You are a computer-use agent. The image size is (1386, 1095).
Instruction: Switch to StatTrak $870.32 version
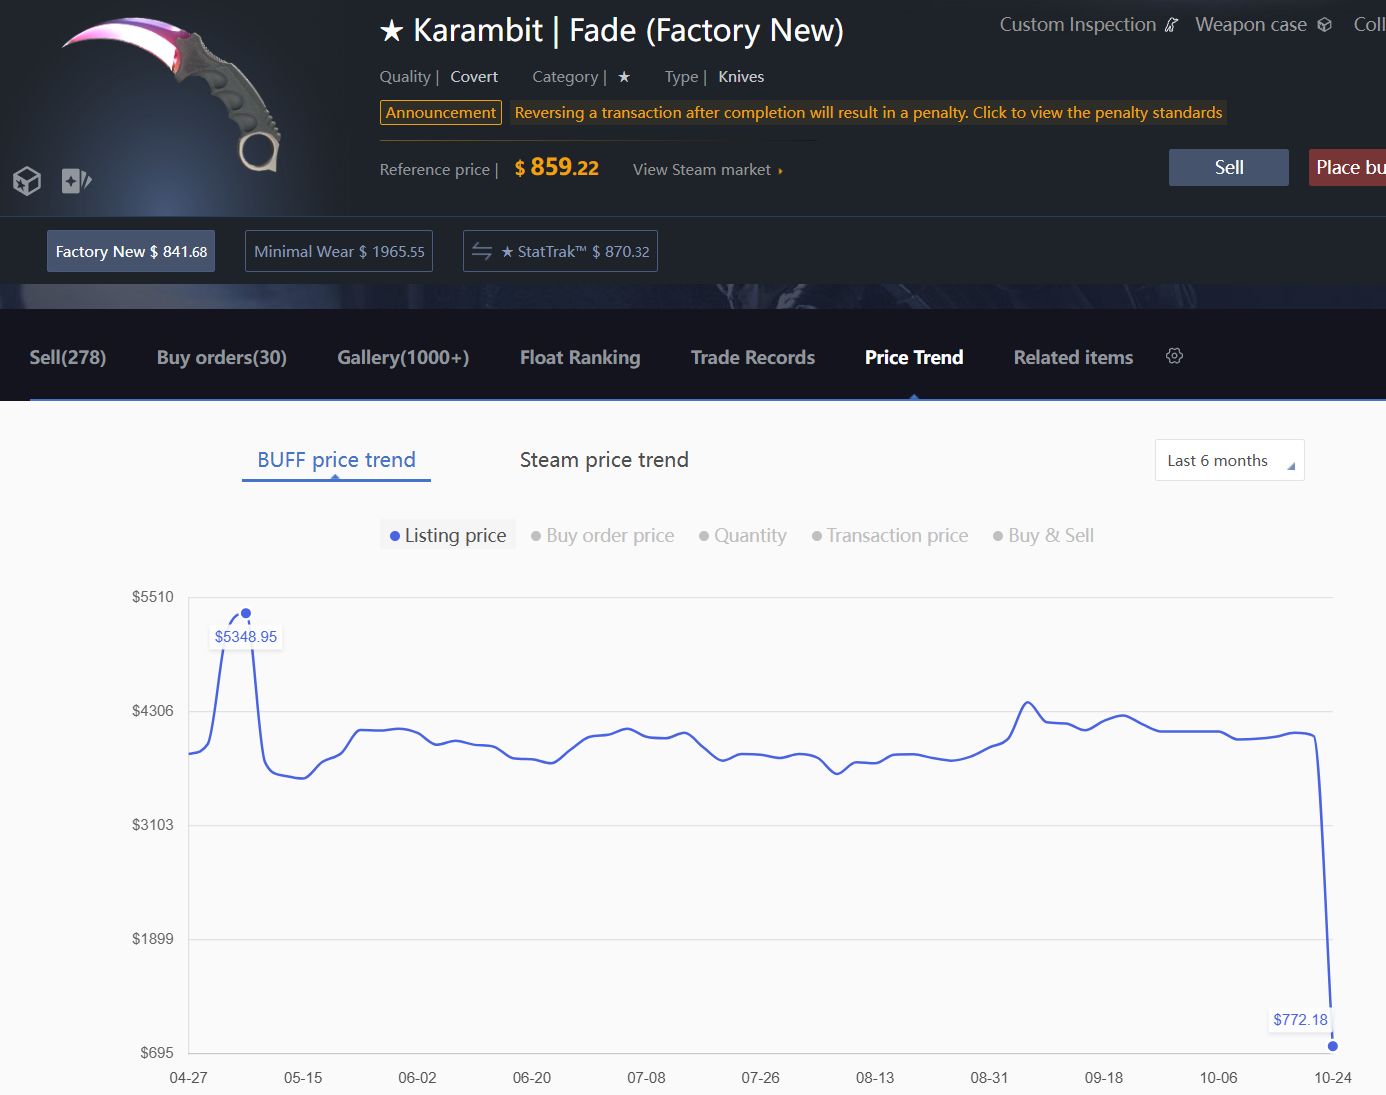(x=560, y=251)
